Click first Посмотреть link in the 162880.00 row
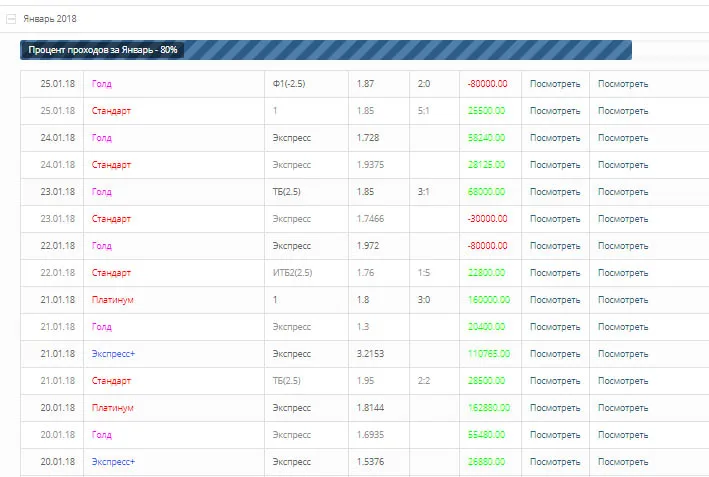Image resolution: width=709 pixels, height=477 pixels. point(555,408)
